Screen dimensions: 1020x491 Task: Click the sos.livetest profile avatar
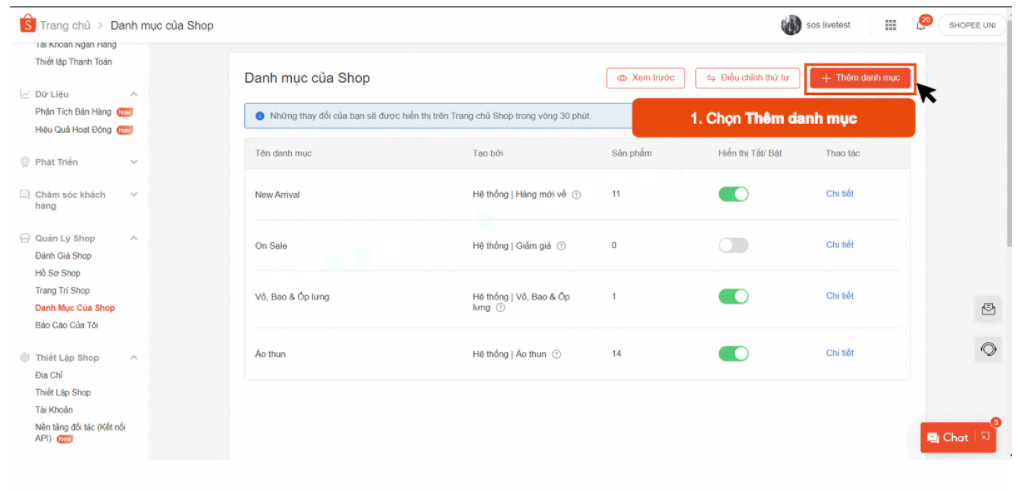(791, 25)
